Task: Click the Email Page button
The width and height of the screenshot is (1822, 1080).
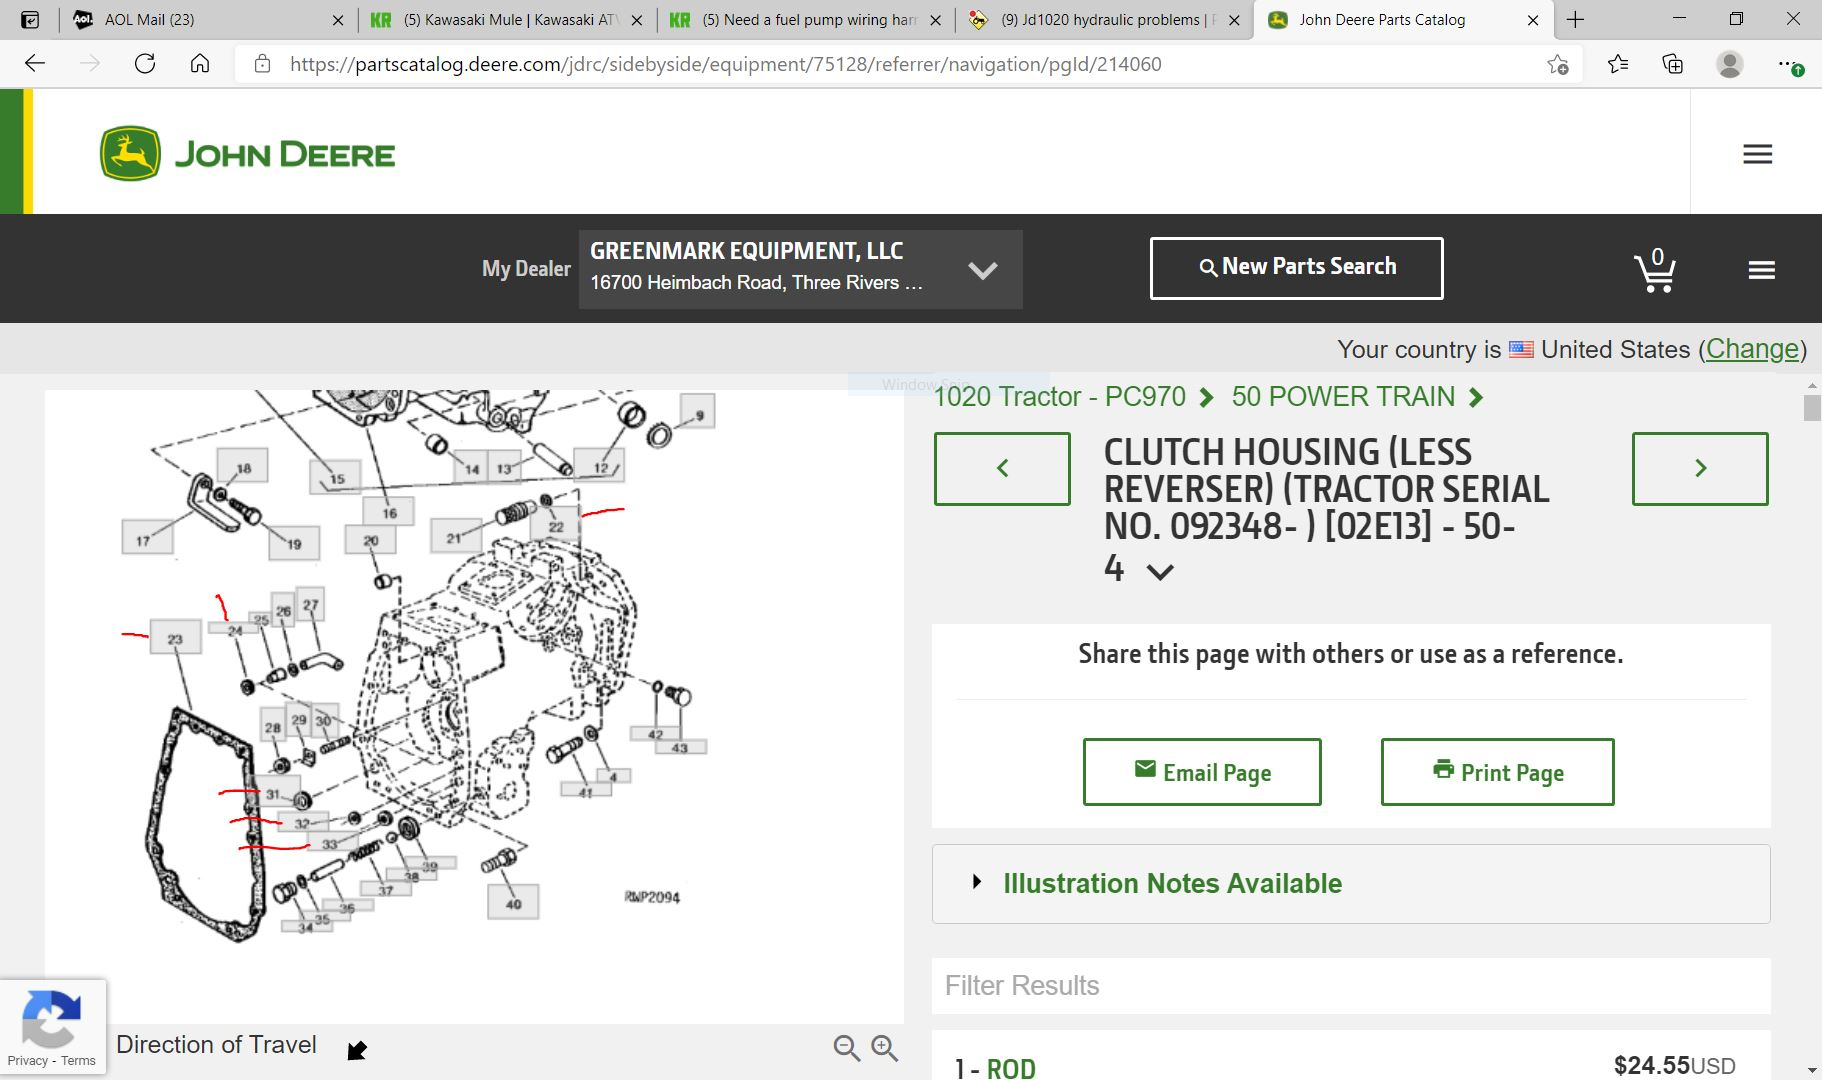Action: tap(1202, 772)
